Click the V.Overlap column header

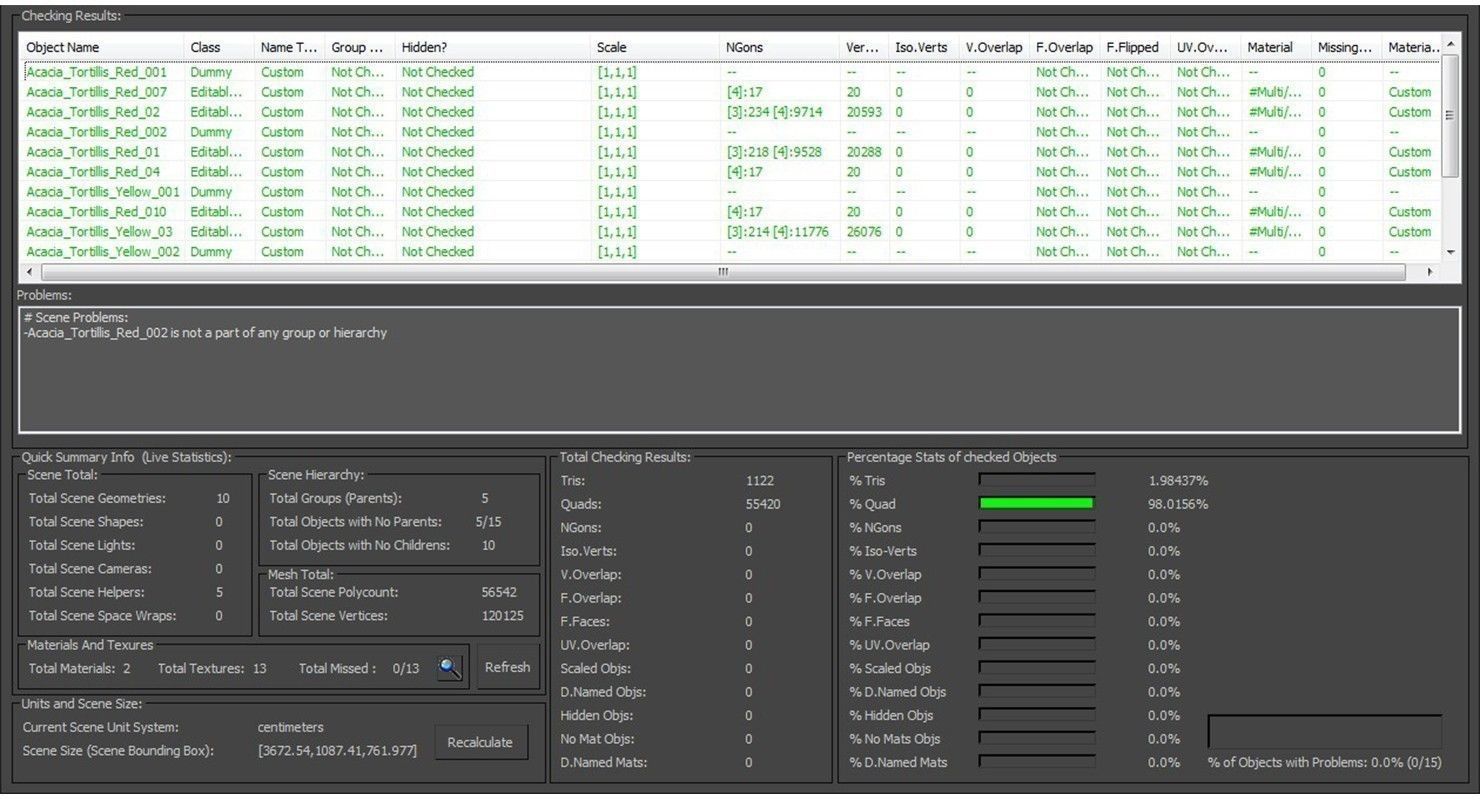click(x=994, y=47)
